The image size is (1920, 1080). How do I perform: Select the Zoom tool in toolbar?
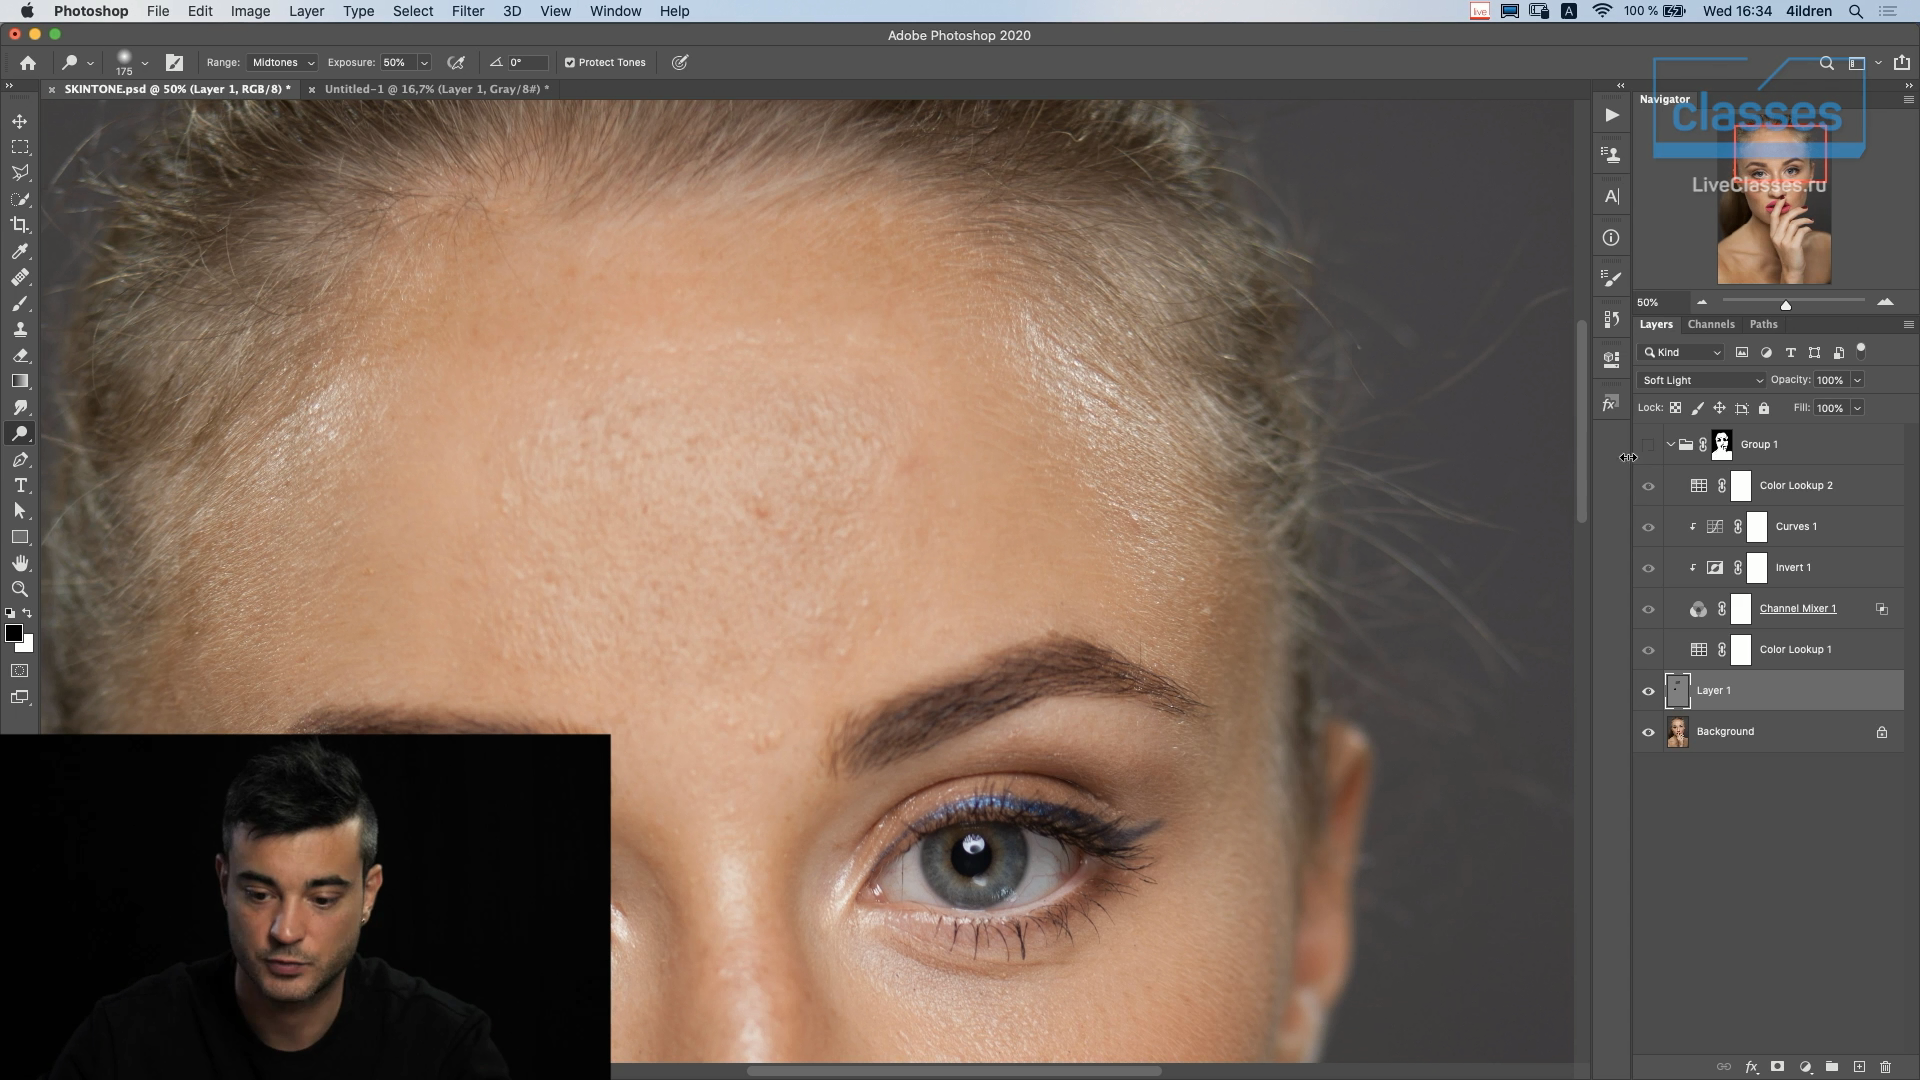coord(19,589)
